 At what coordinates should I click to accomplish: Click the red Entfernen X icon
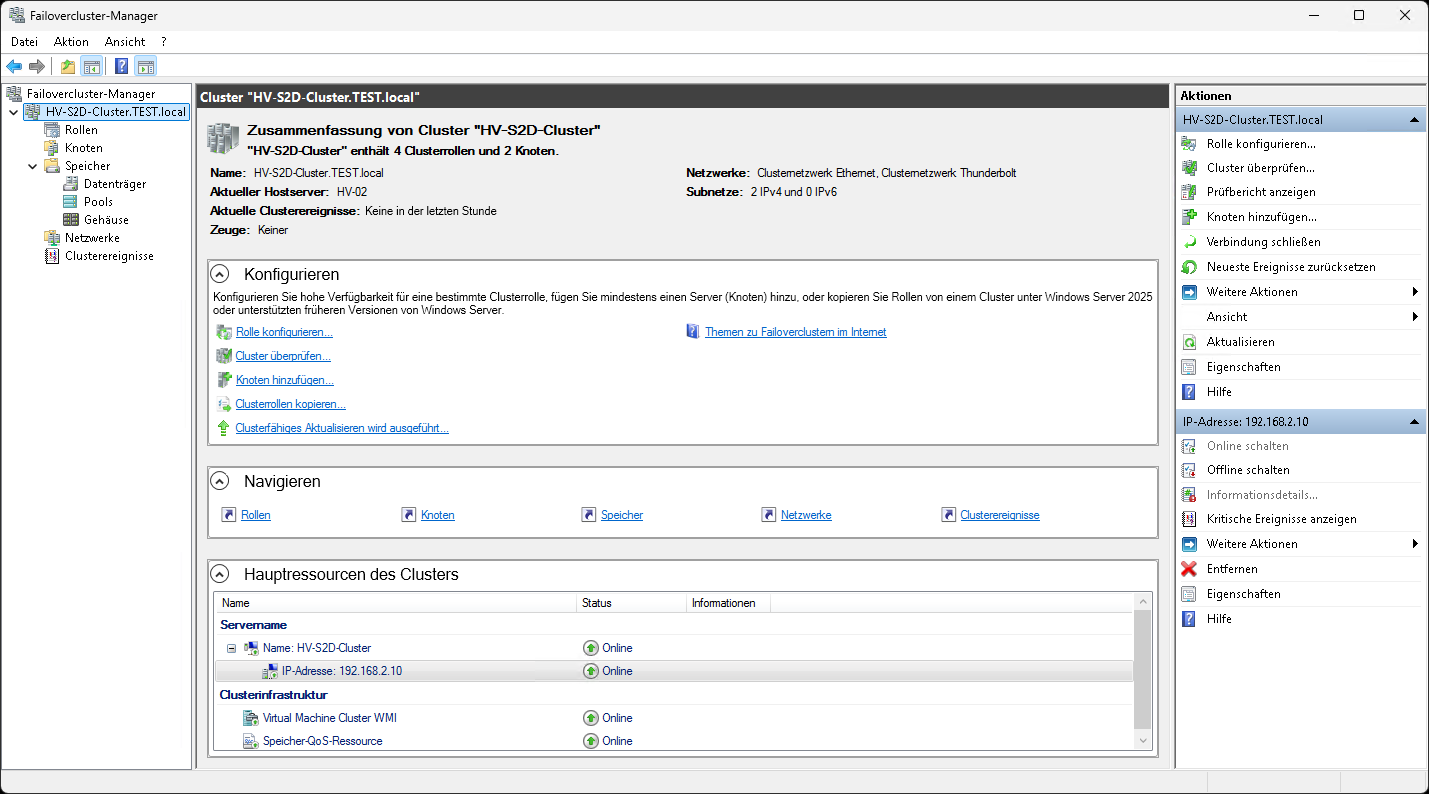pyautogui.click(x=1189, y=569)
